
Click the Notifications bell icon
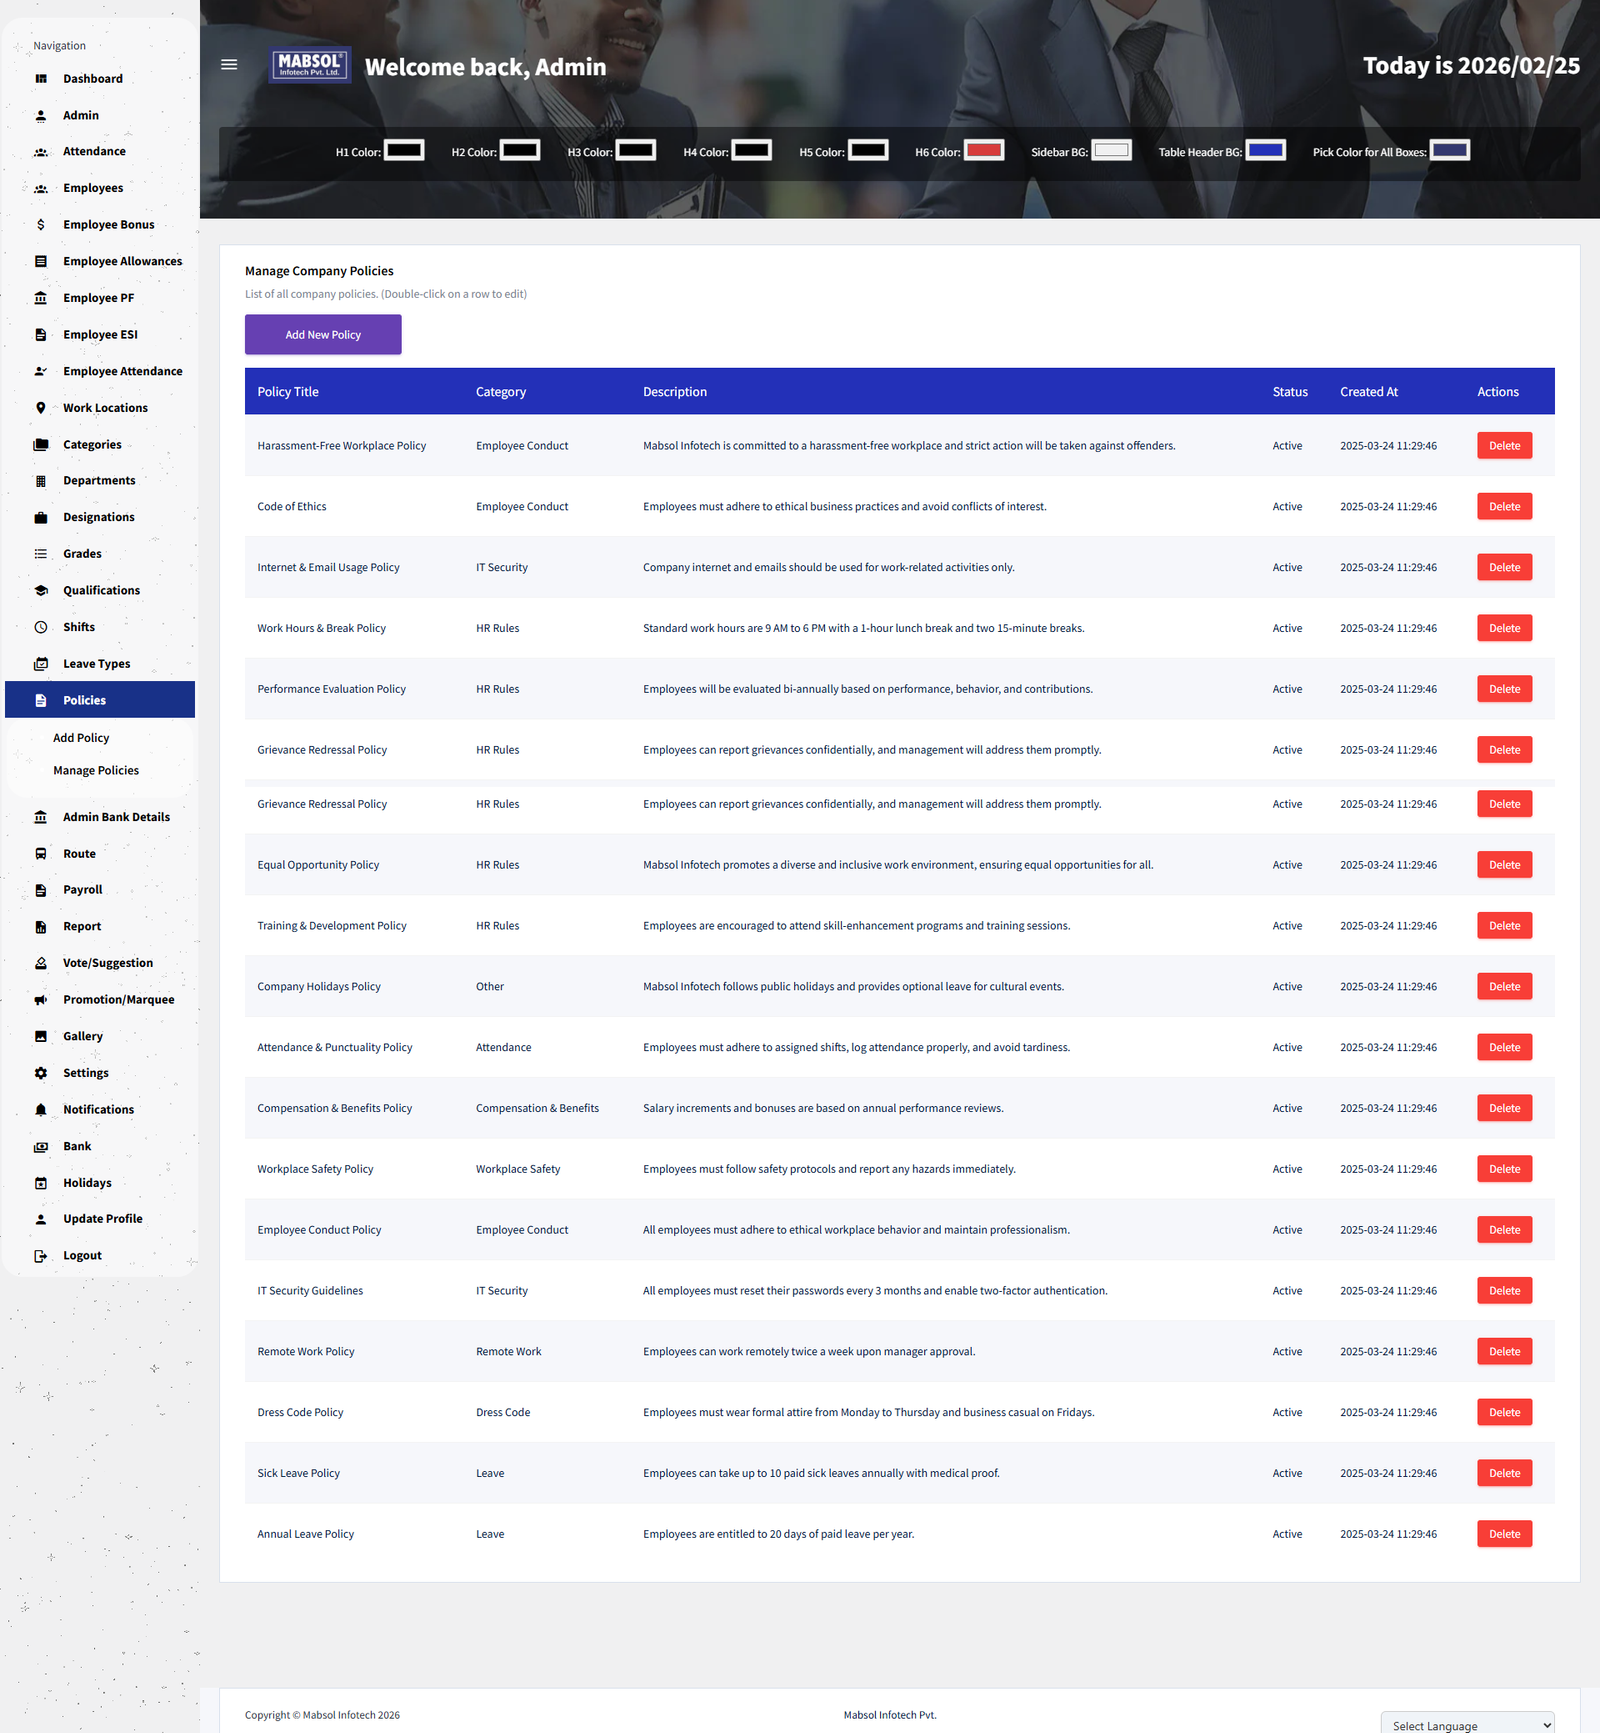tap(41, 1110)
